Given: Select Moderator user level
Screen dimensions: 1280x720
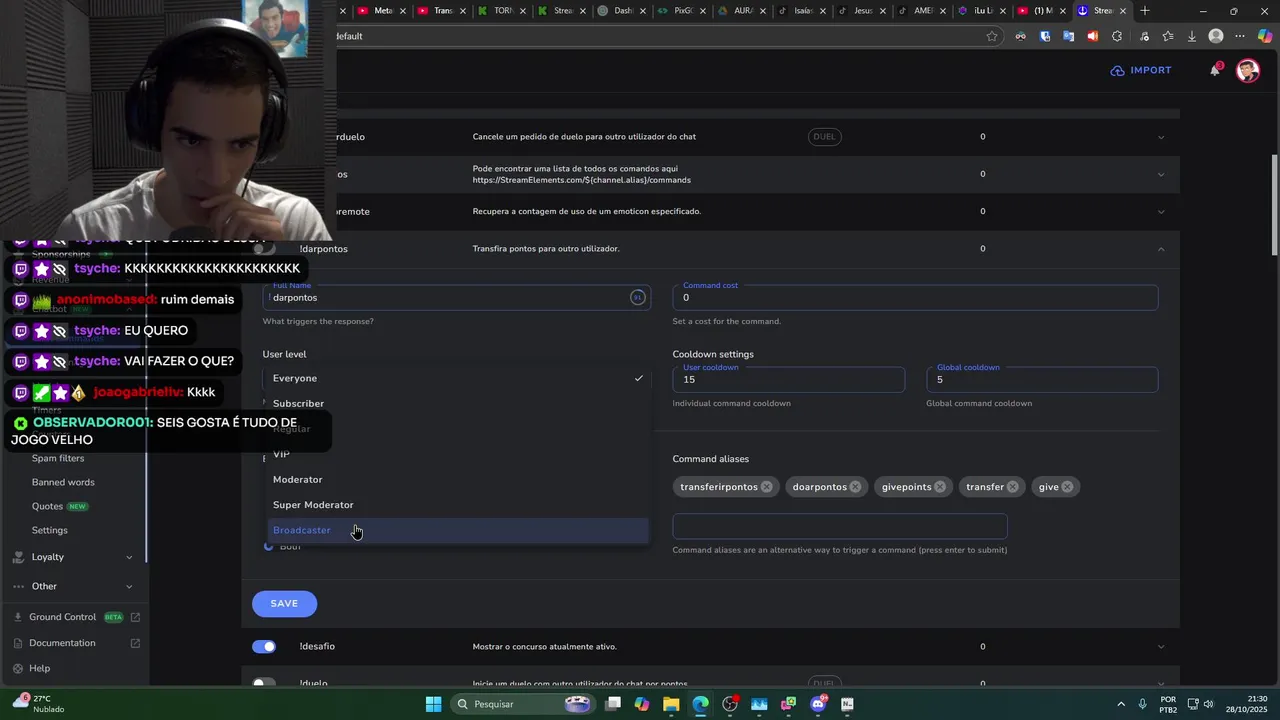Looking at the screenshot, I should click(458, 480).
